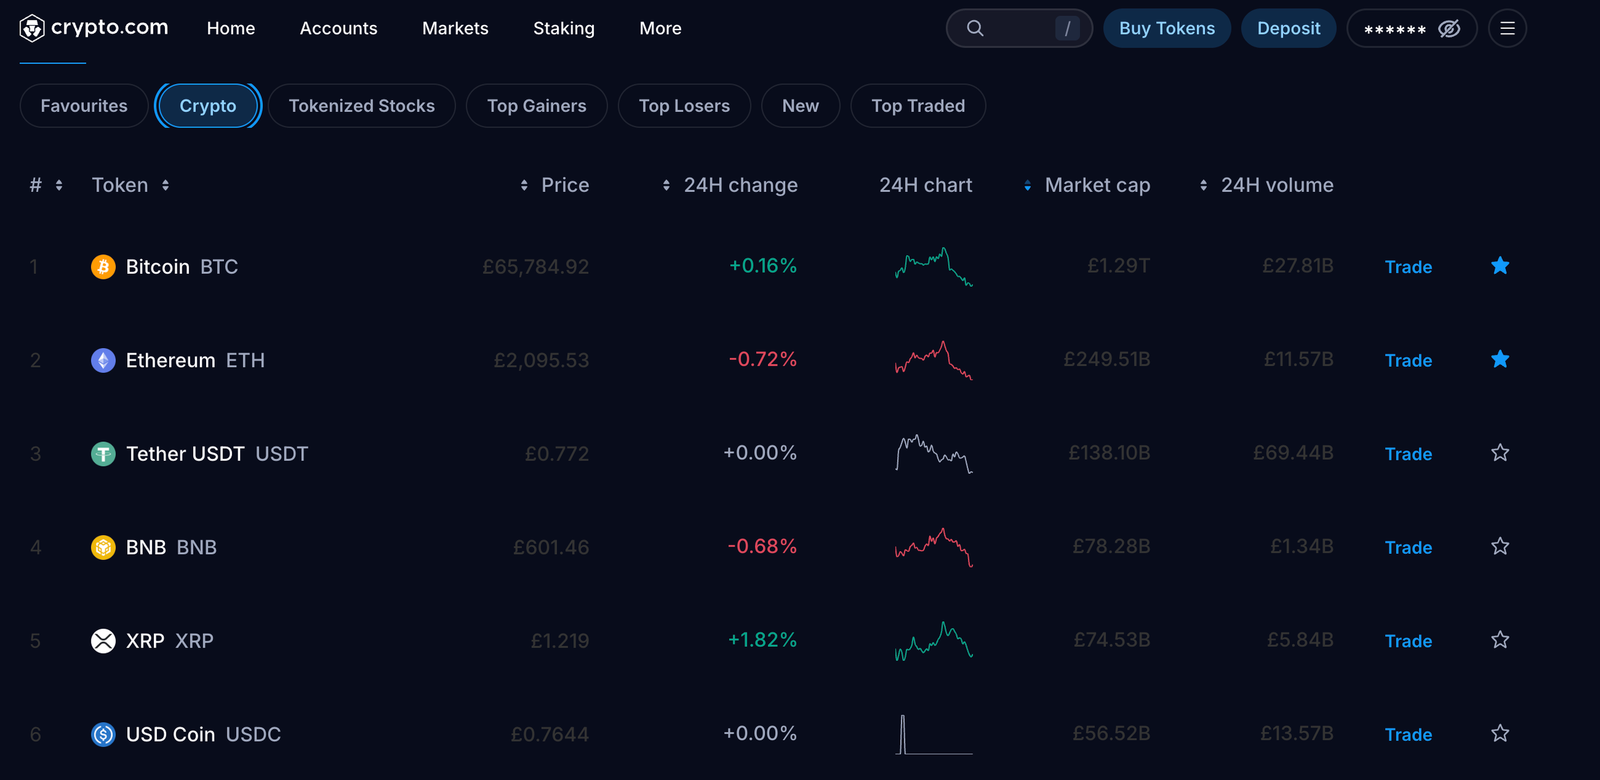This screenshot has height=780, width=1600.
Task: Click the USD Coin icon
Action: 103,734
